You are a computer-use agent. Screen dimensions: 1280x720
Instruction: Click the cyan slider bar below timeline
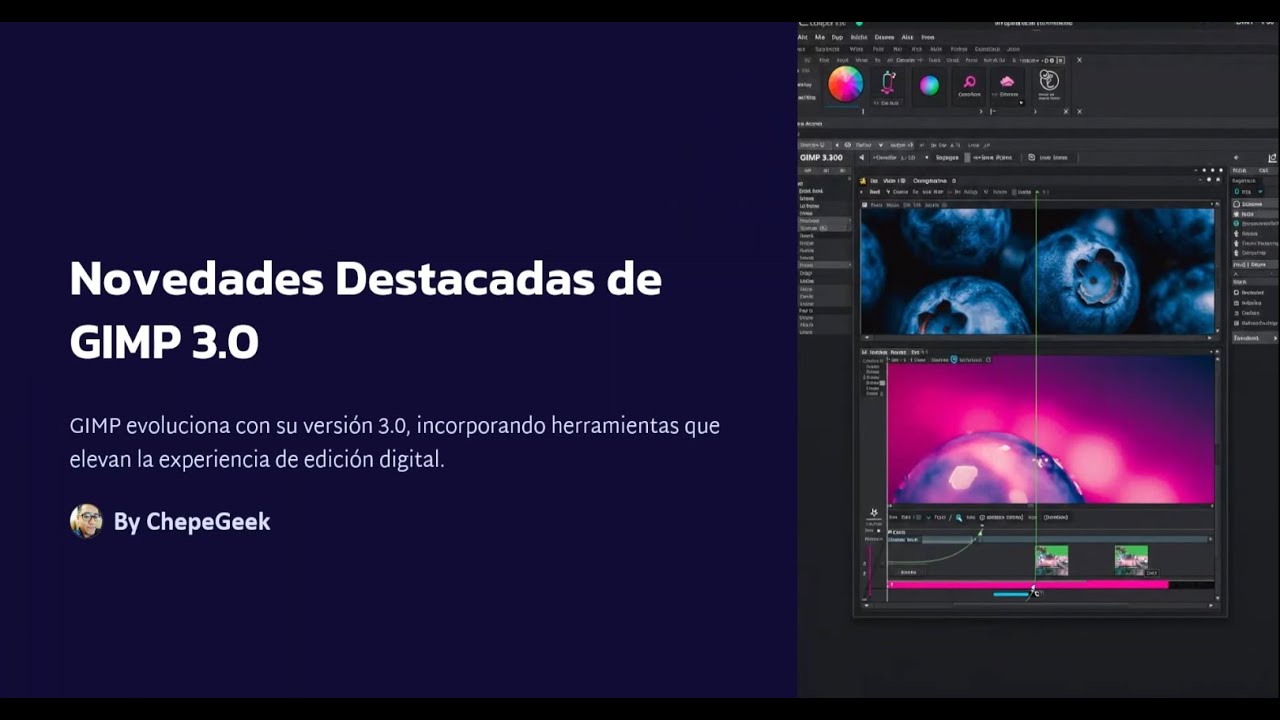1011,595
